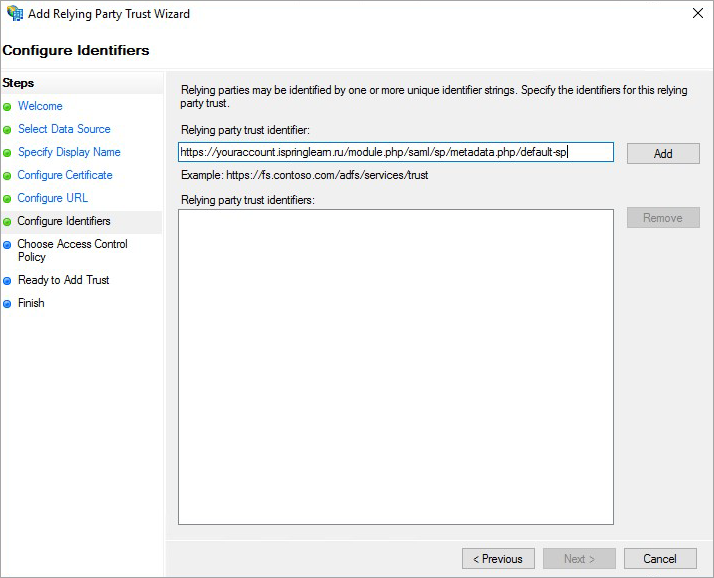Click the Previous button
Image resolution: width=714 pixels, height=578 pixels.
point(498,558)
